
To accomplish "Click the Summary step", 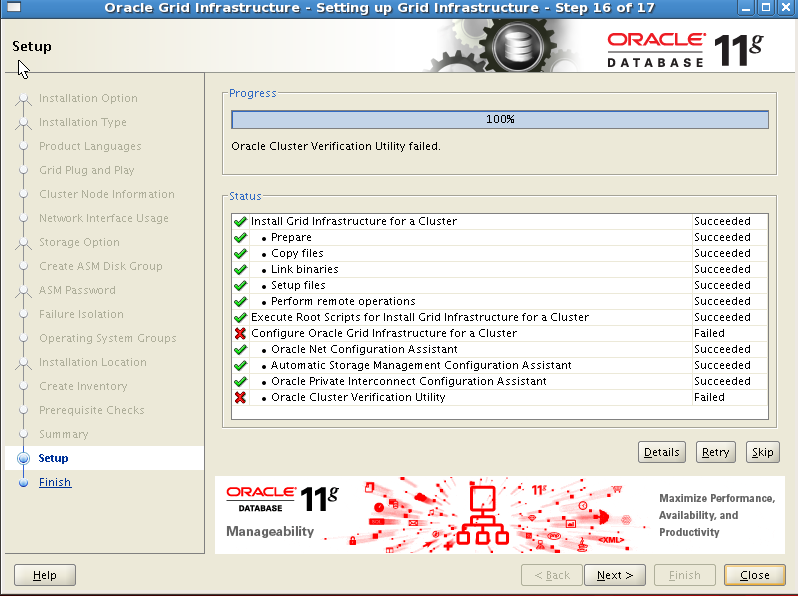I will [x=64, y=434].
